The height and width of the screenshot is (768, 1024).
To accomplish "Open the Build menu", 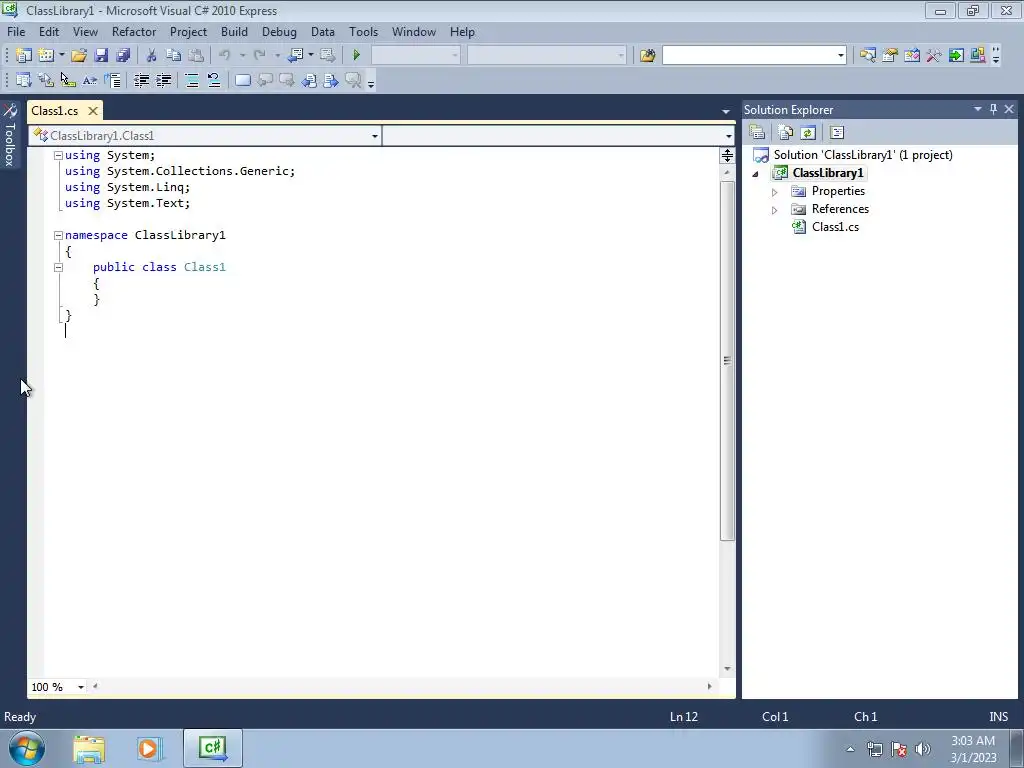I will 234,32.
